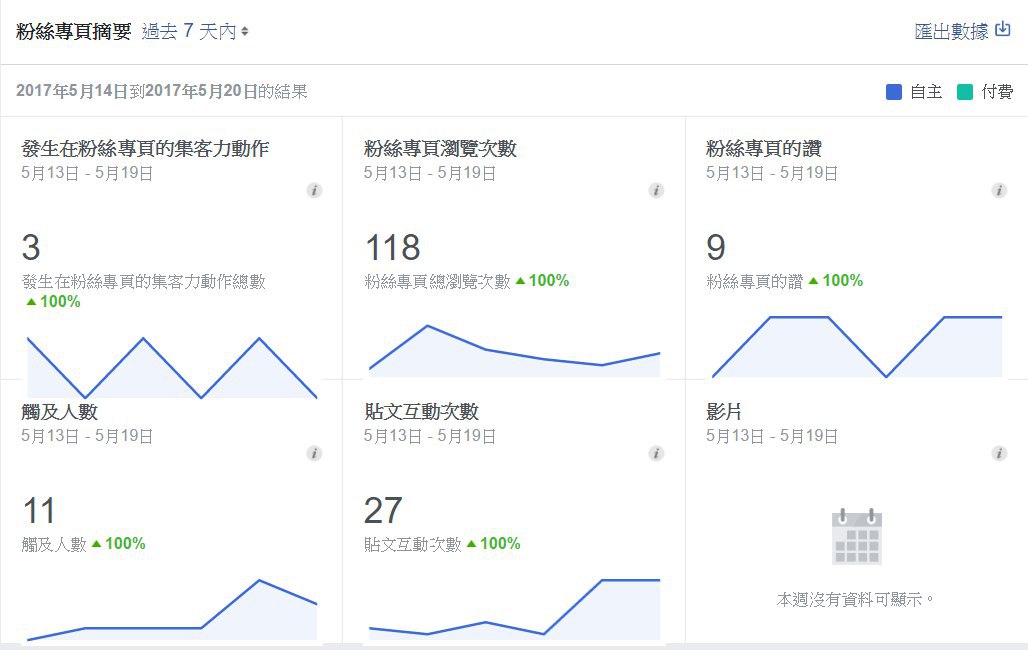Screen dimensions: 1028x650
Task: Open the 貼文互動次數 card title
Action: 421,412
